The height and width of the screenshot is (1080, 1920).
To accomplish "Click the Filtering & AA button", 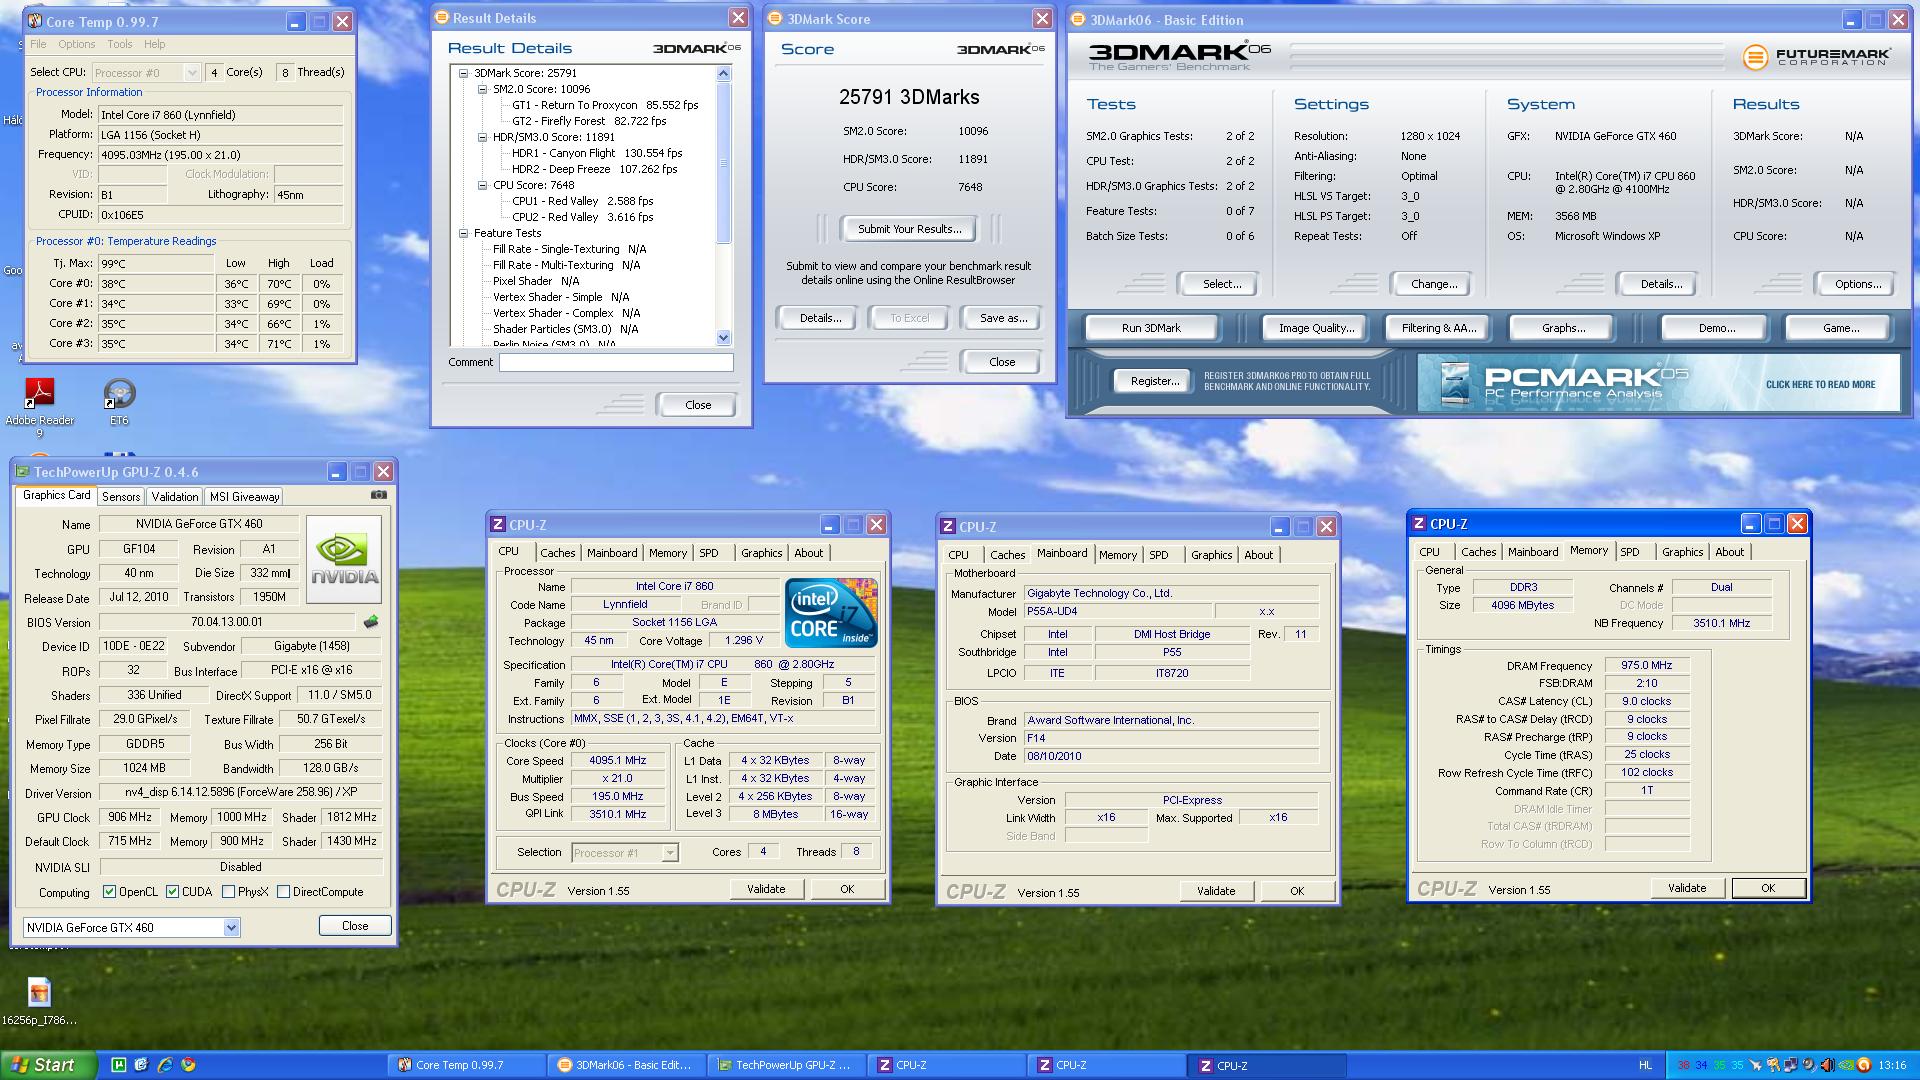I will (1438, 328).
